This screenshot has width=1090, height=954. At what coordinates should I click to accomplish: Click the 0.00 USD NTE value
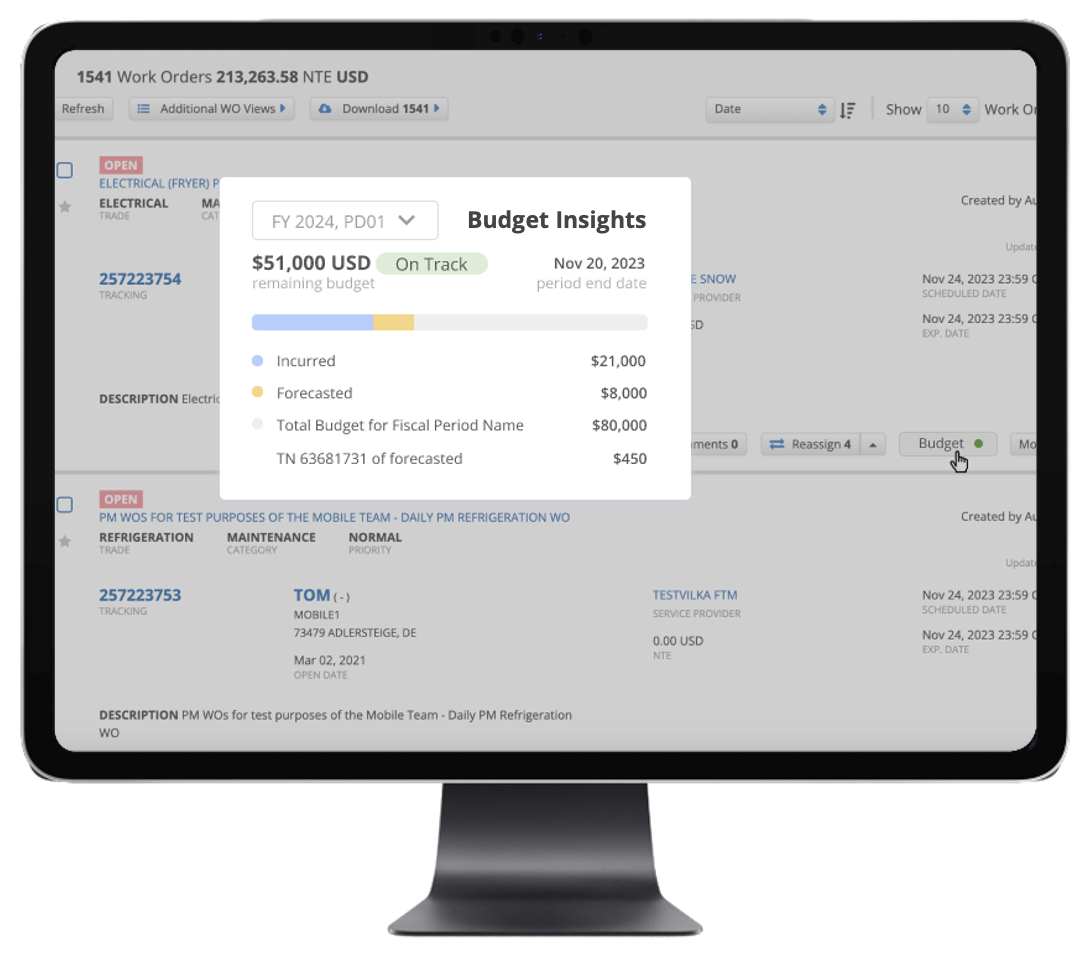coord(678,641)
